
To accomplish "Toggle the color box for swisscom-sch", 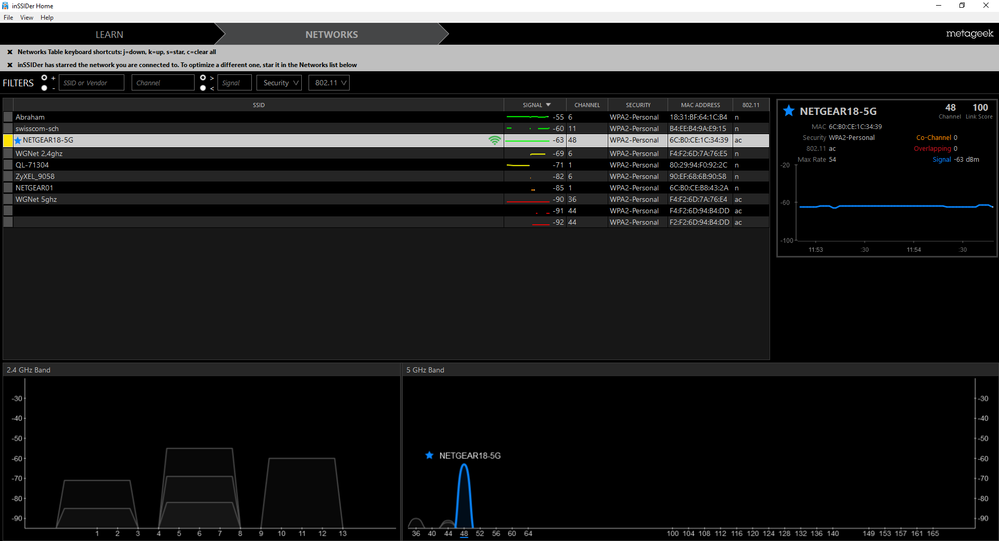I will point(8,129).
